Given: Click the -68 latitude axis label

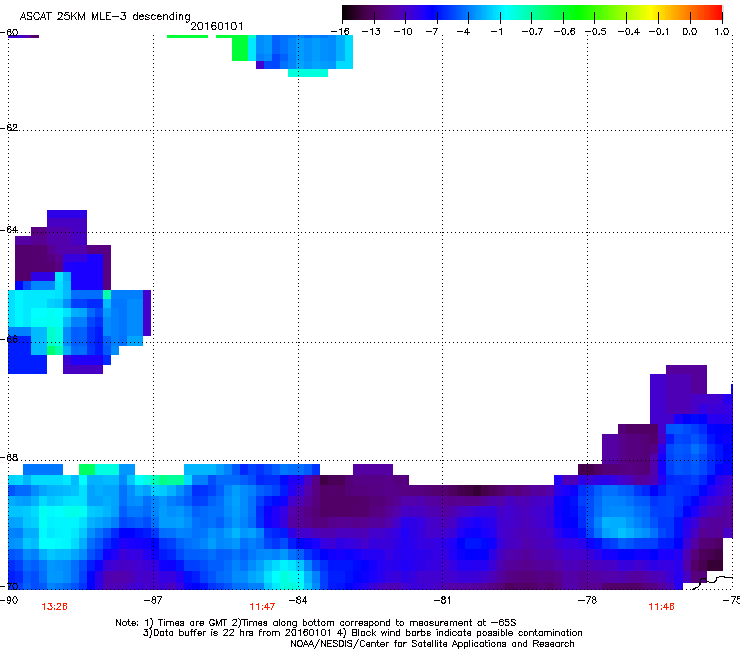Looking at the screenshot, I should 9,457.
